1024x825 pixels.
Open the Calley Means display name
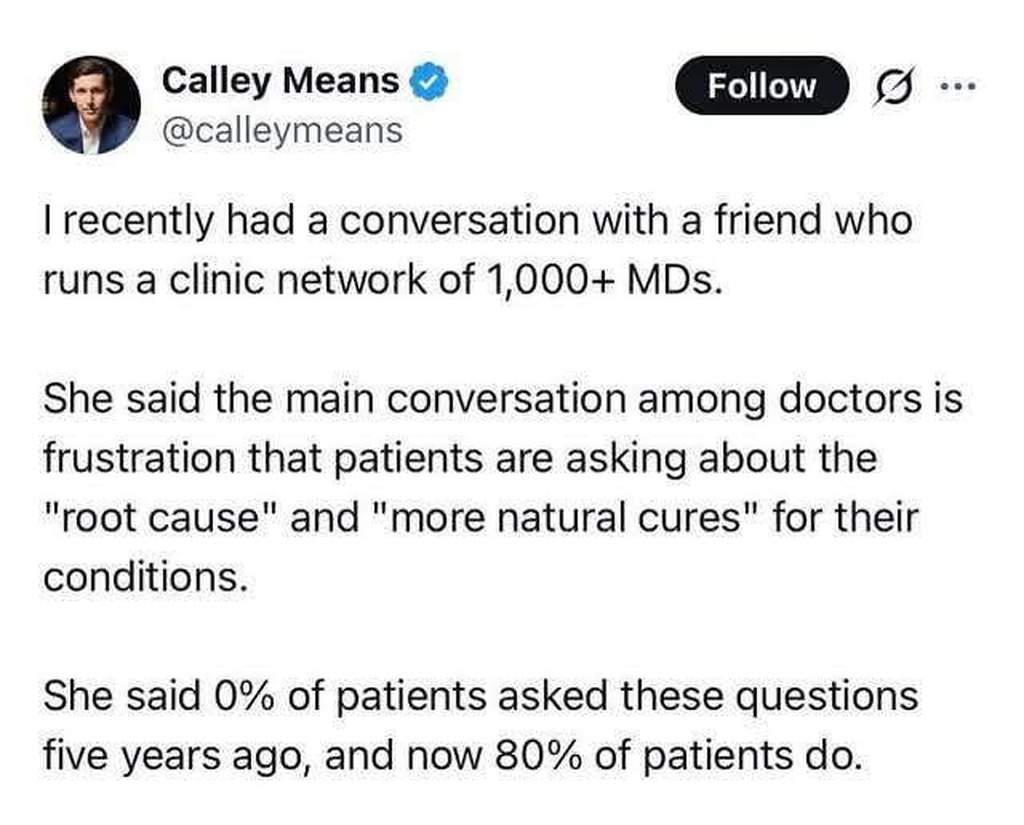(280, 81)
